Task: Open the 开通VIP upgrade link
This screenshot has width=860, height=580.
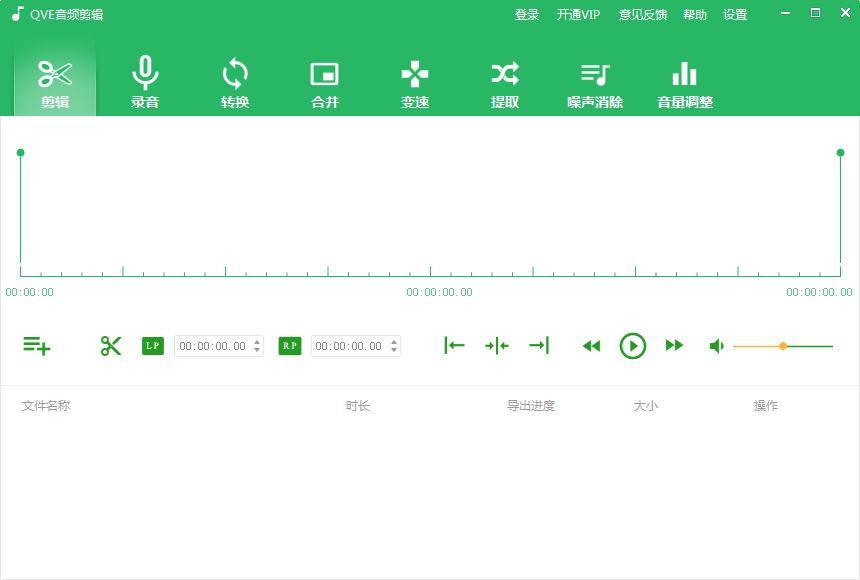Action: [x=578, y=14]
